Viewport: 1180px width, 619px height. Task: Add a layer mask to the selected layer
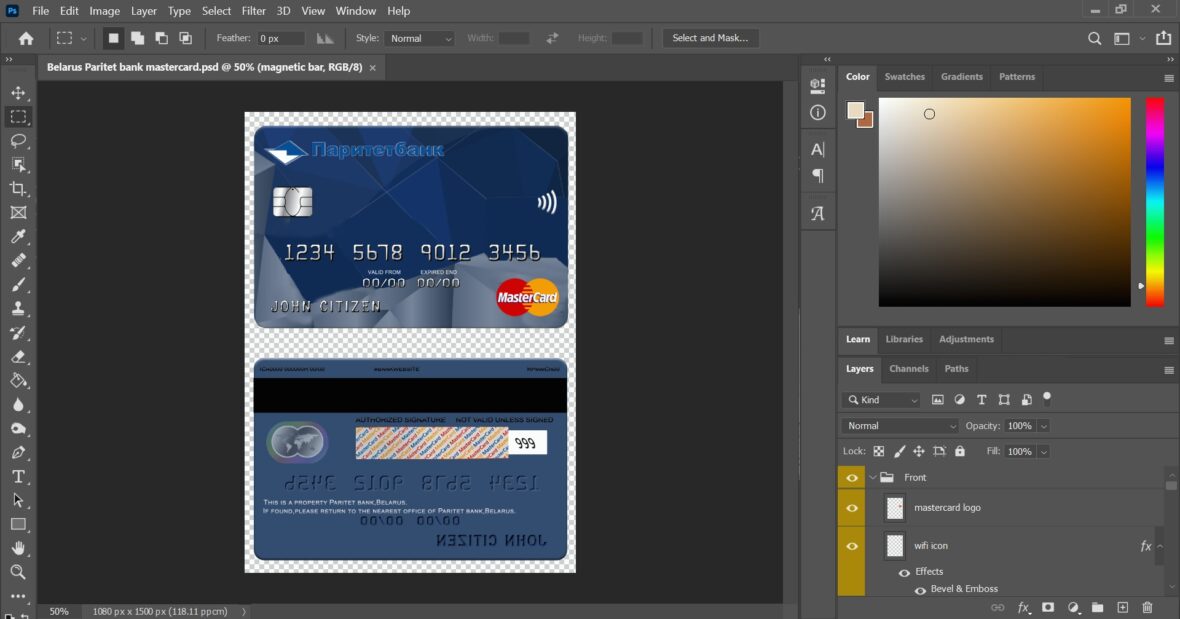1048,607
